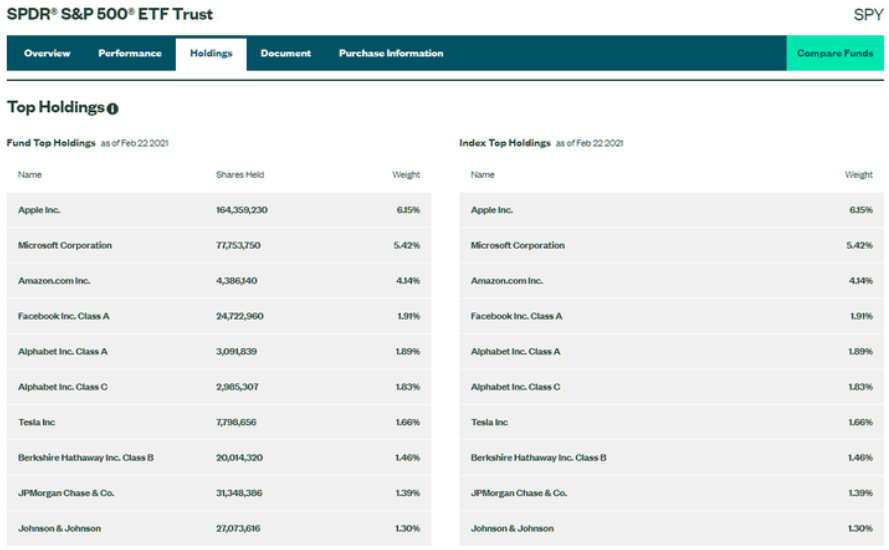Image resolution: width=889 pixels, height=550 pixels.
Task: Click Alphabet Class A shares value 3,091,839
Action: (x=236, y=352)
